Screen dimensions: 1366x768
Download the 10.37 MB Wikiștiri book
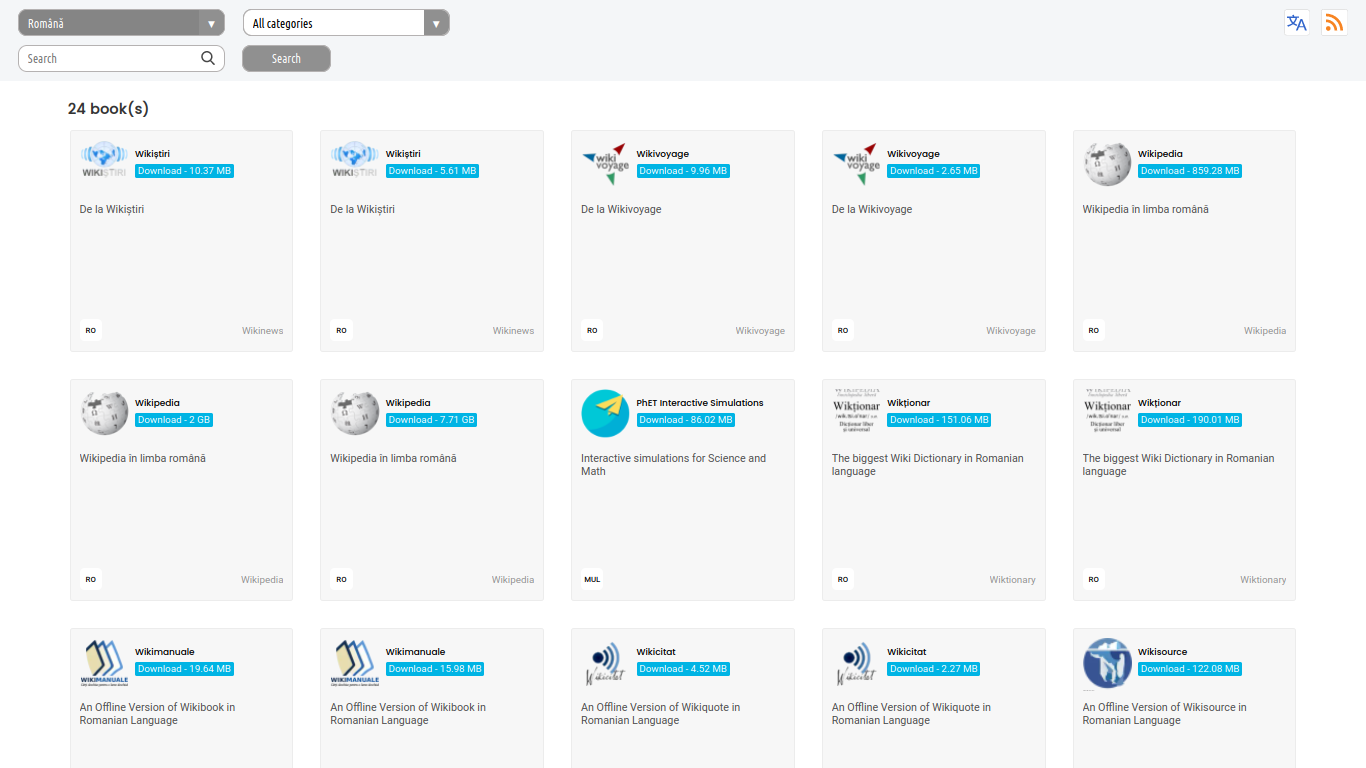tap(184, 171)
